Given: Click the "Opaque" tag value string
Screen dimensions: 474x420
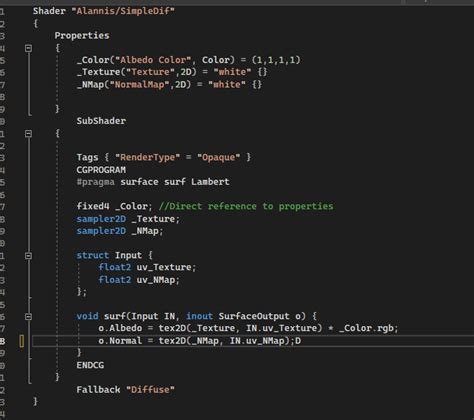Looking at the screenshot, I should pyautogui.click(x=219, y=157).
